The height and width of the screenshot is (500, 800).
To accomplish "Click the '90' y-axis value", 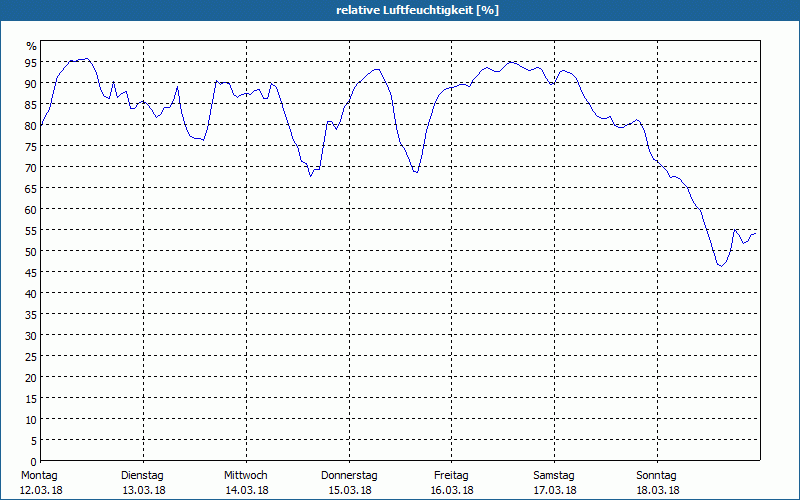I will [x=31, y=84].
